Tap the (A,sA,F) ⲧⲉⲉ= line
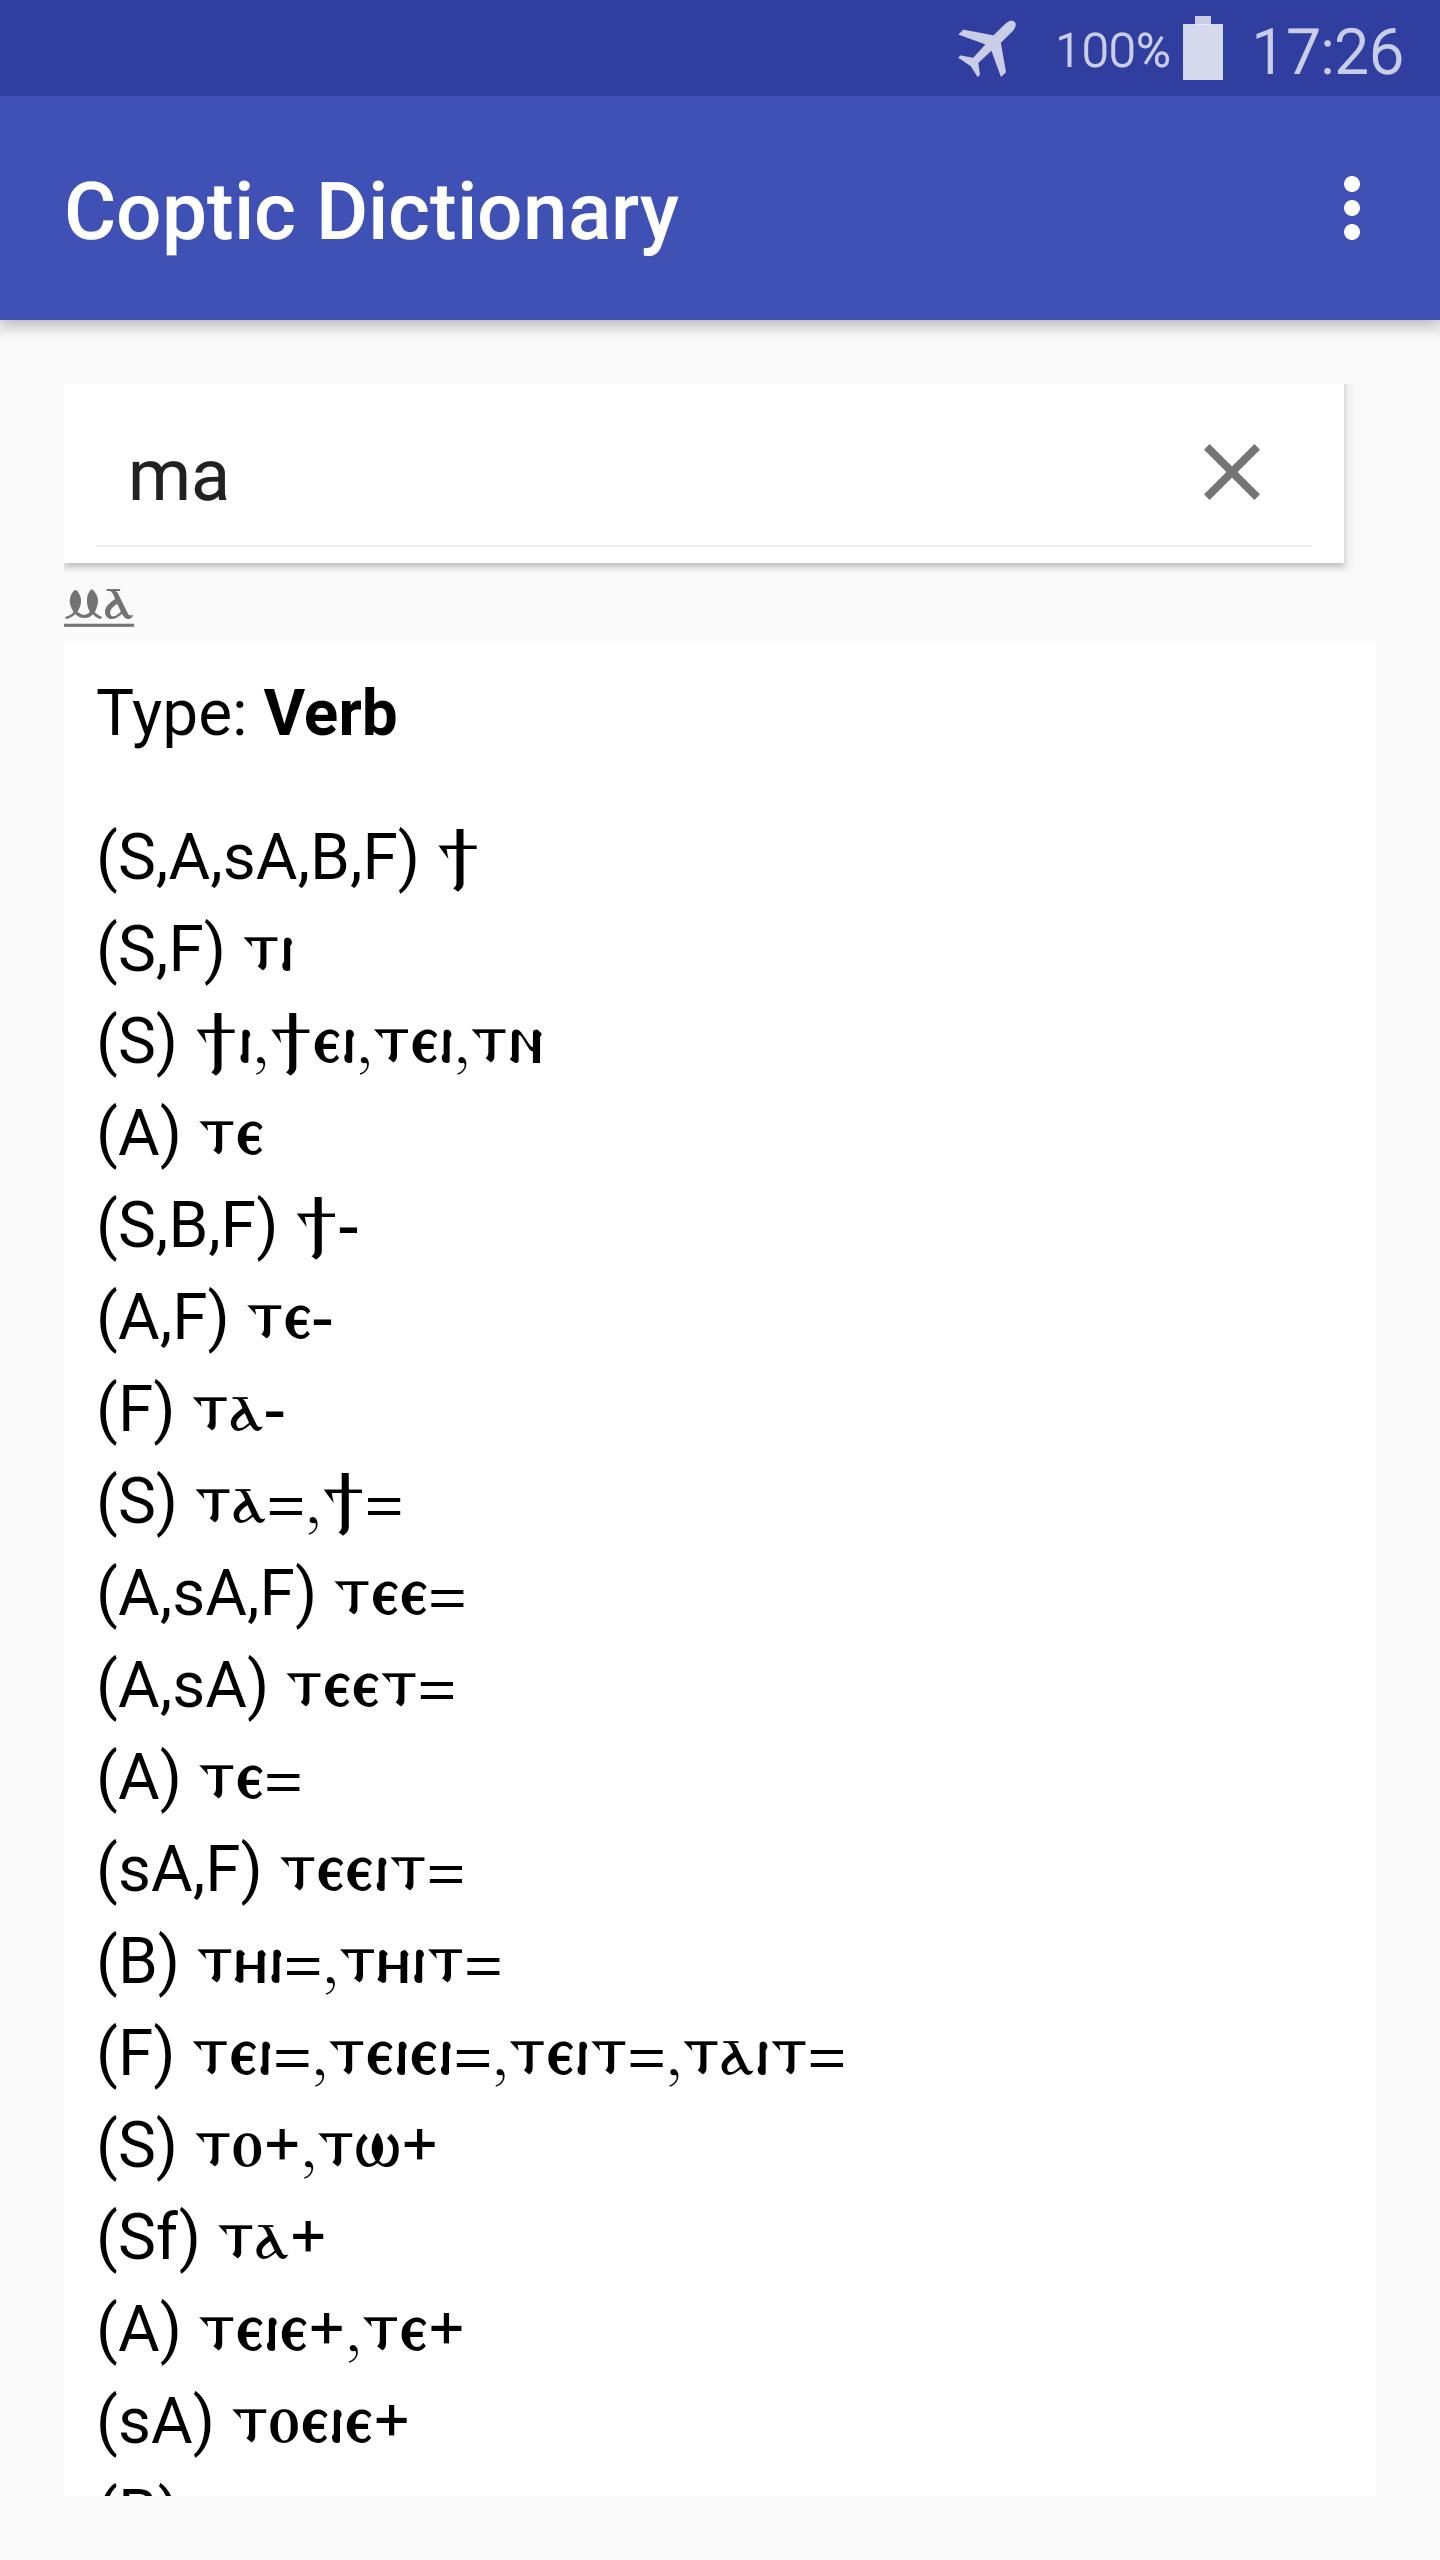 tap(282, 1595)
